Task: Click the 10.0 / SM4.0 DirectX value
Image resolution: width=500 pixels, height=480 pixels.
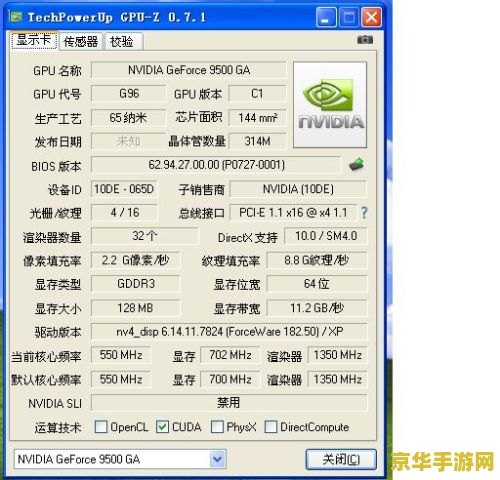Action: click(326, 236)
